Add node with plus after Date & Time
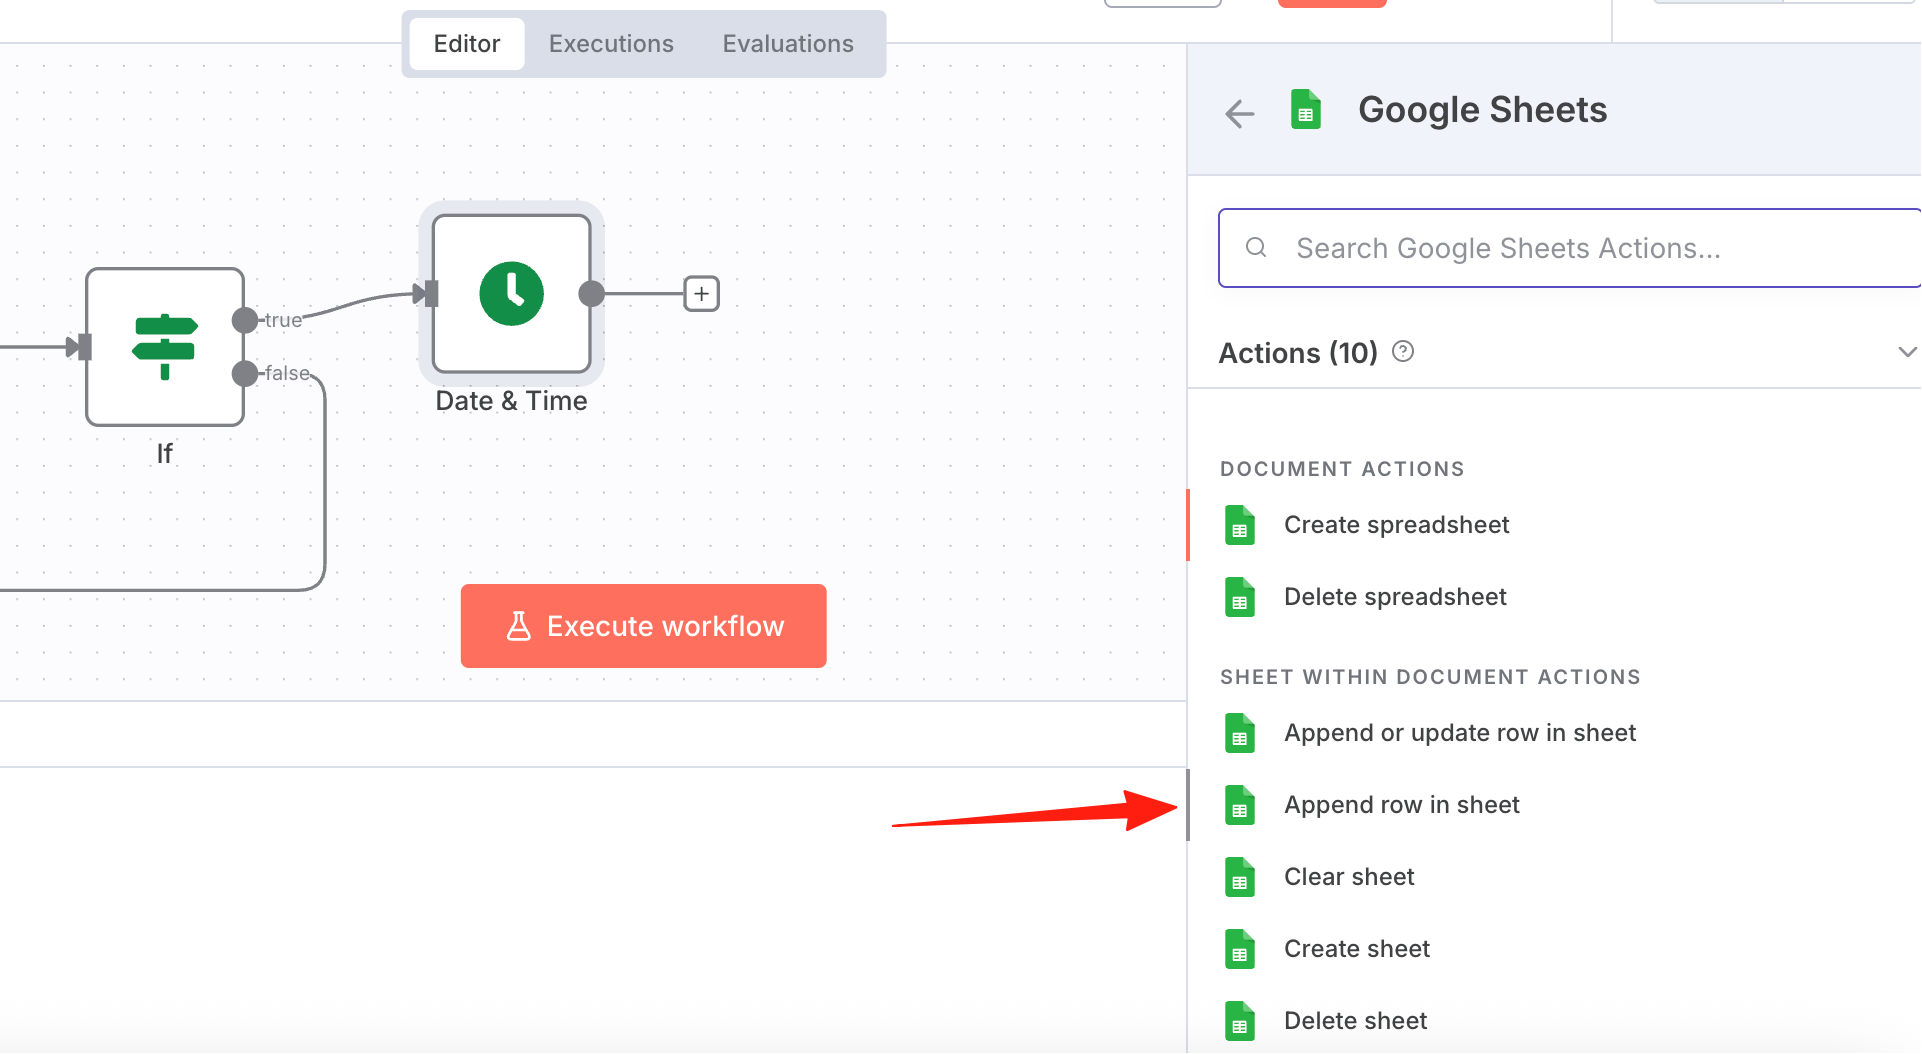The width and height of the screenshot is (1922, 1054). coord(702,294)
